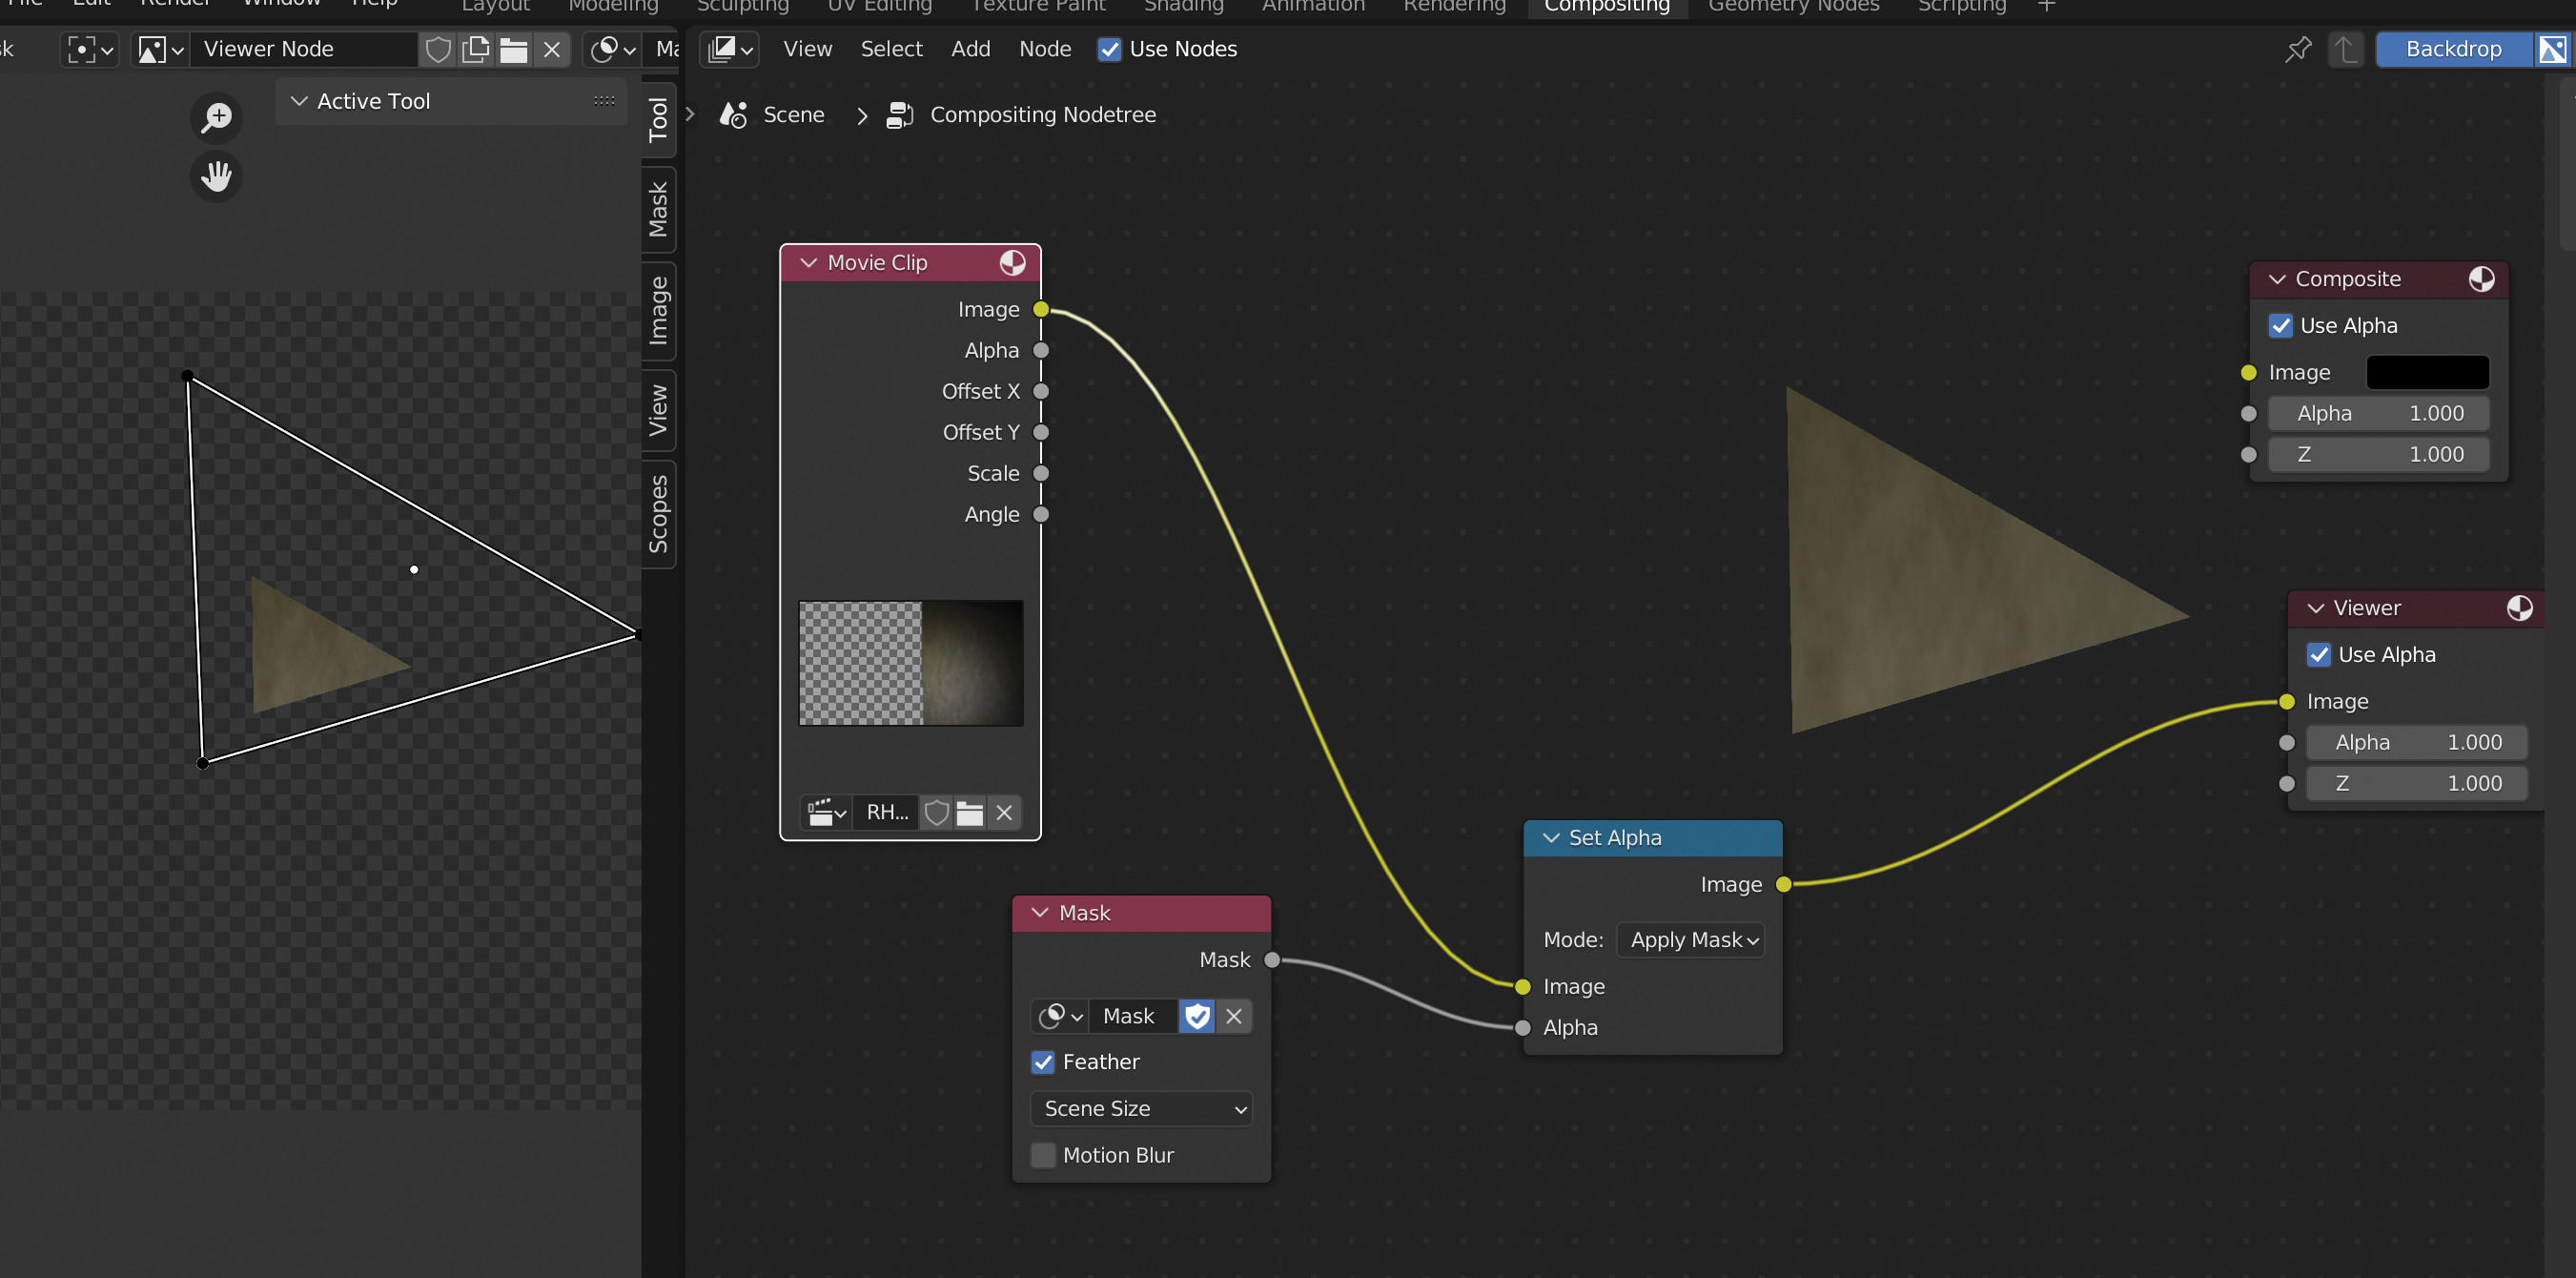
Task: Toggle the Use Nodes checkbox
Action: (x=1109, y=49)
